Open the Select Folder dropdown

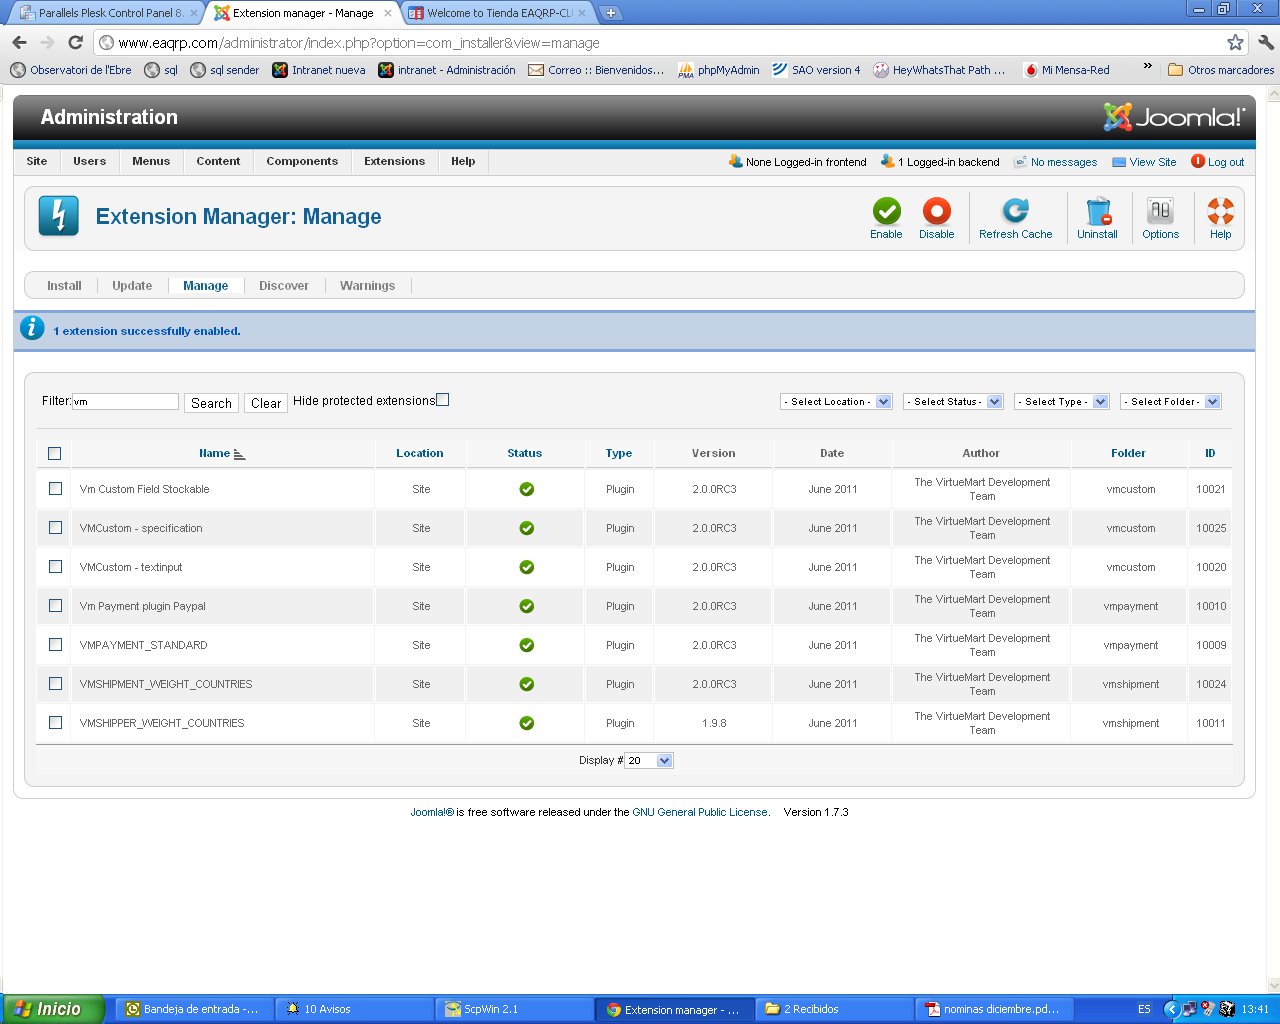pos(1171,402)
